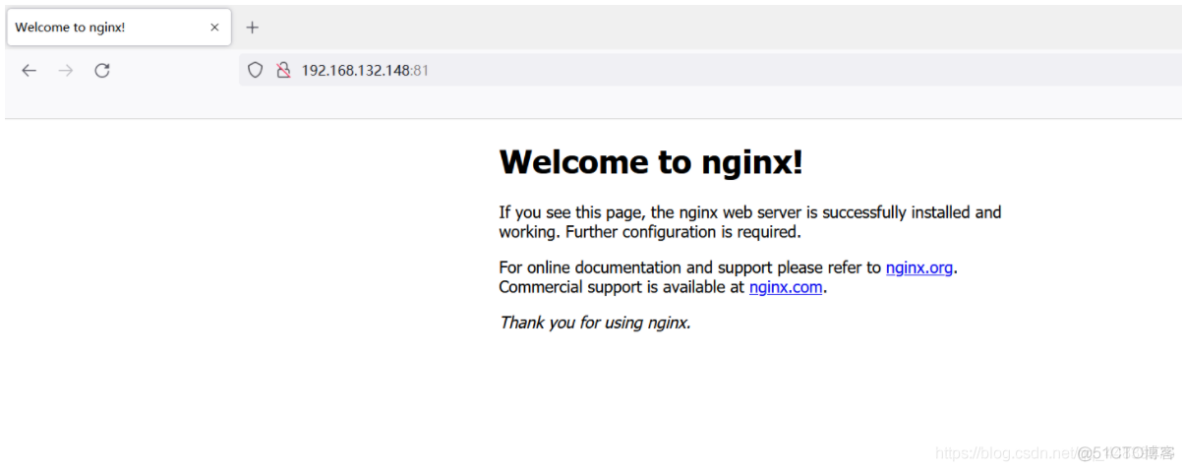The image size is (1184, 471).
Task: Reload the page
Action: [102, 71]
